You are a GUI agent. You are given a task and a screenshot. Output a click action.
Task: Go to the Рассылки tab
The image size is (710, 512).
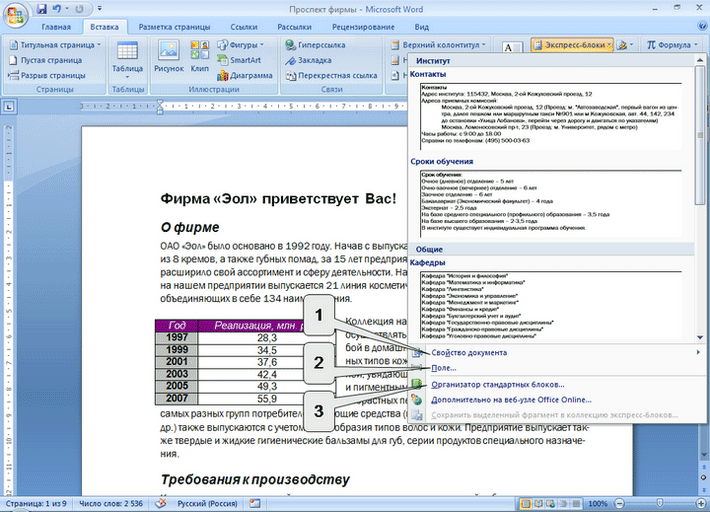click(x=294, y=27)
